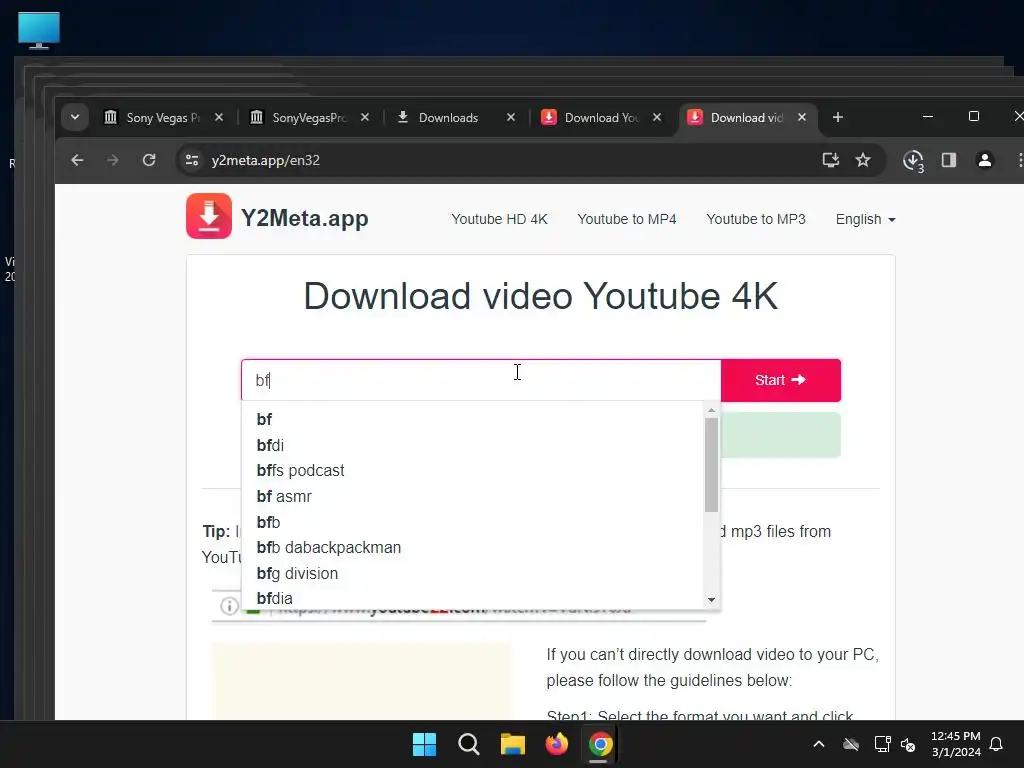This screenshot has height=768, width=1024.
Task: Select the 'bf' suggestion
Action: 473,419
